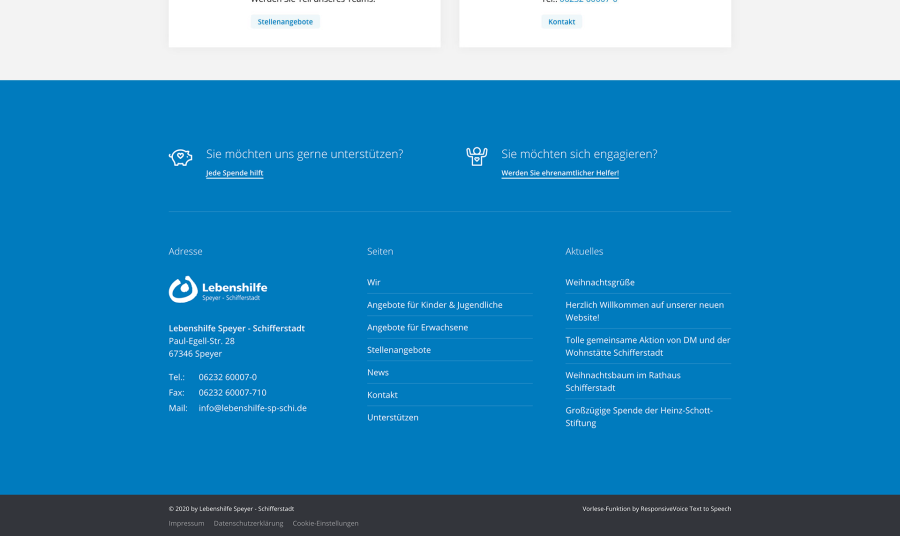Open the Impressum link
Screen dimensions: 900x536
[x=187, y=523]
